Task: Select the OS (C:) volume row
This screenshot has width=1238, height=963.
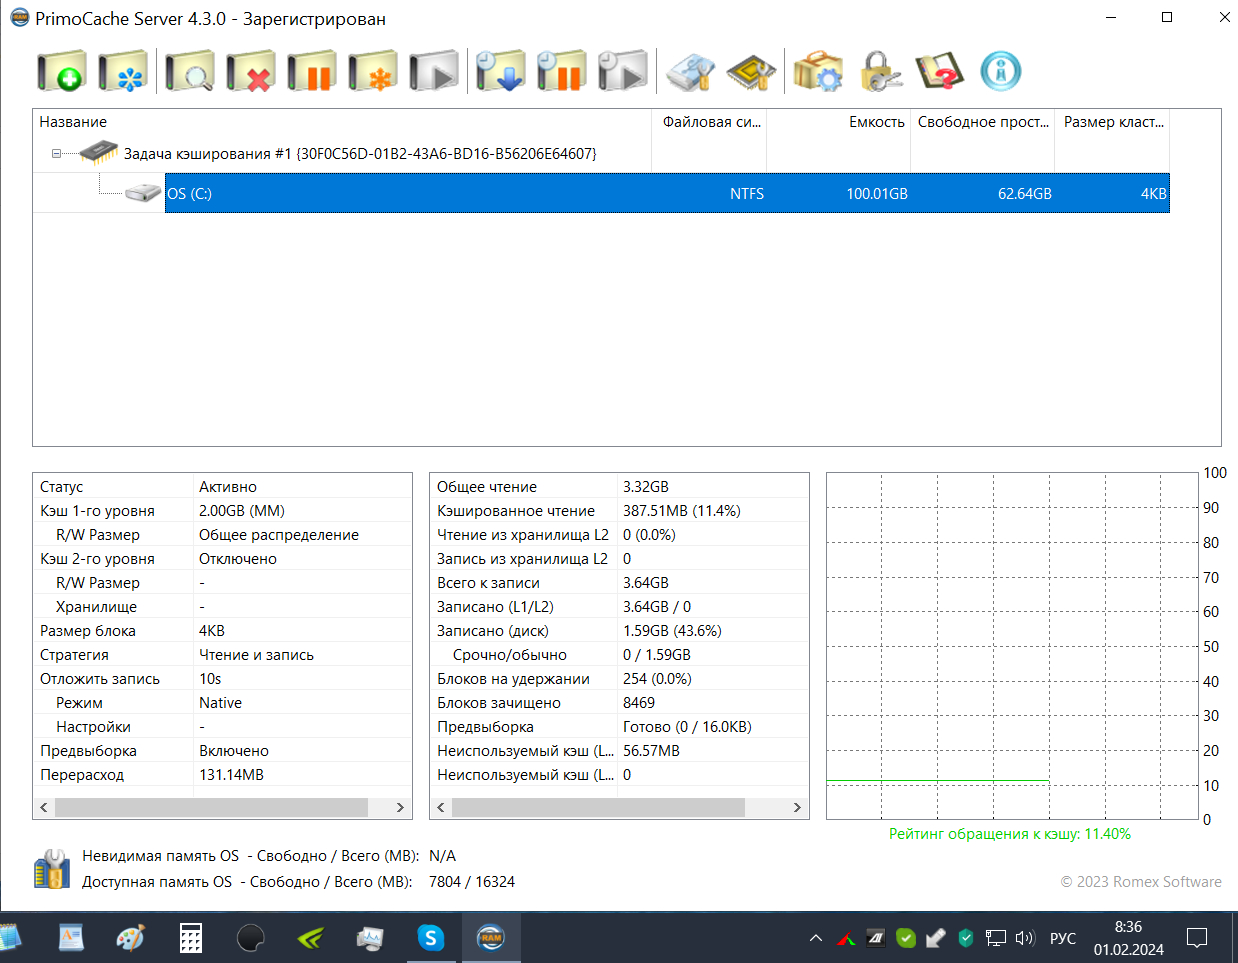Action: [667, 193]
